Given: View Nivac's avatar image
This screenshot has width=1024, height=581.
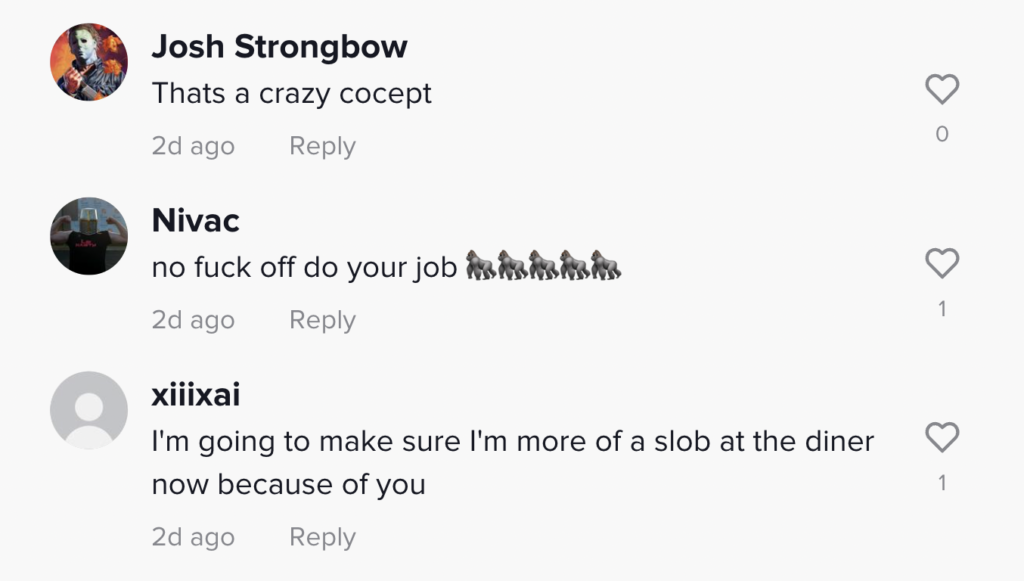Looking at the screenshot, I should pyautogui.click(x=89, y=236).
